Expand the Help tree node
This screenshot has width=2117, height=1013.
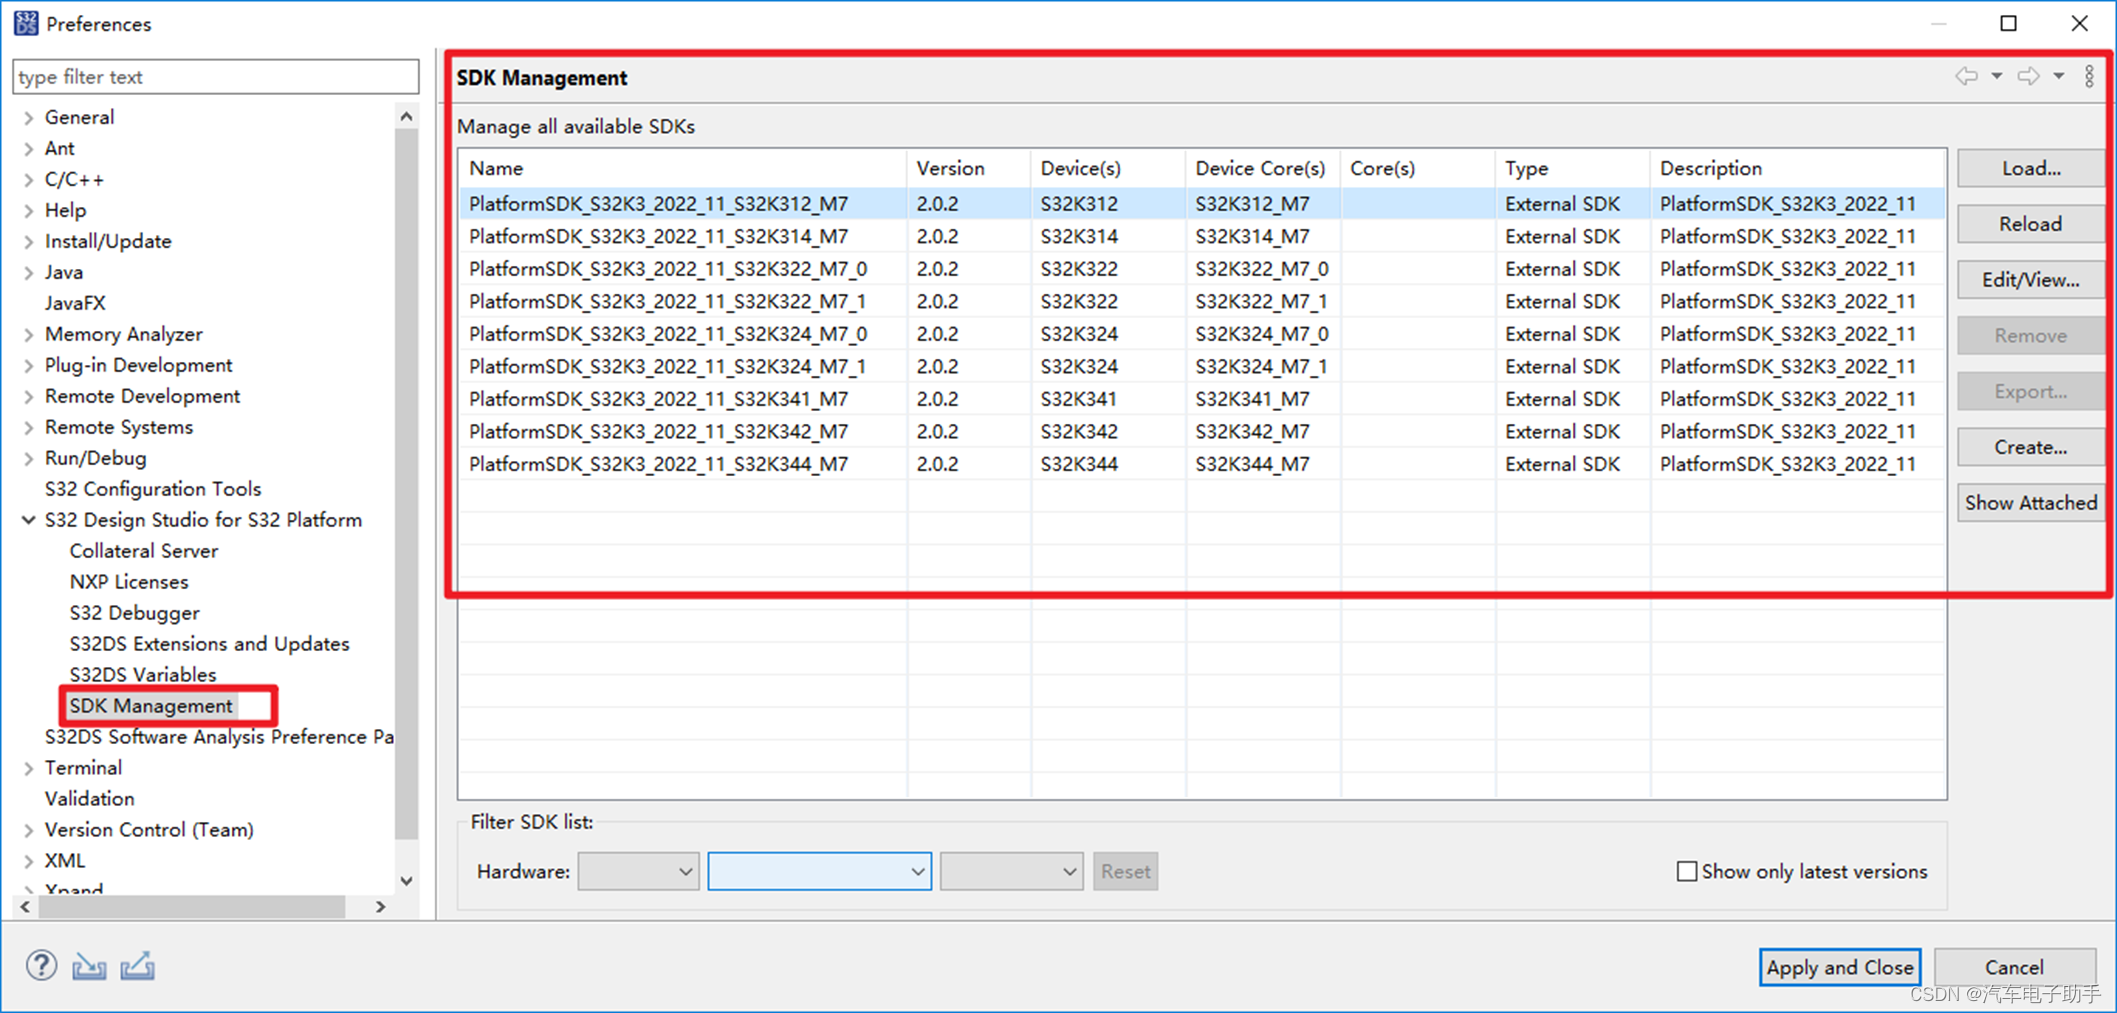[29, 211]
